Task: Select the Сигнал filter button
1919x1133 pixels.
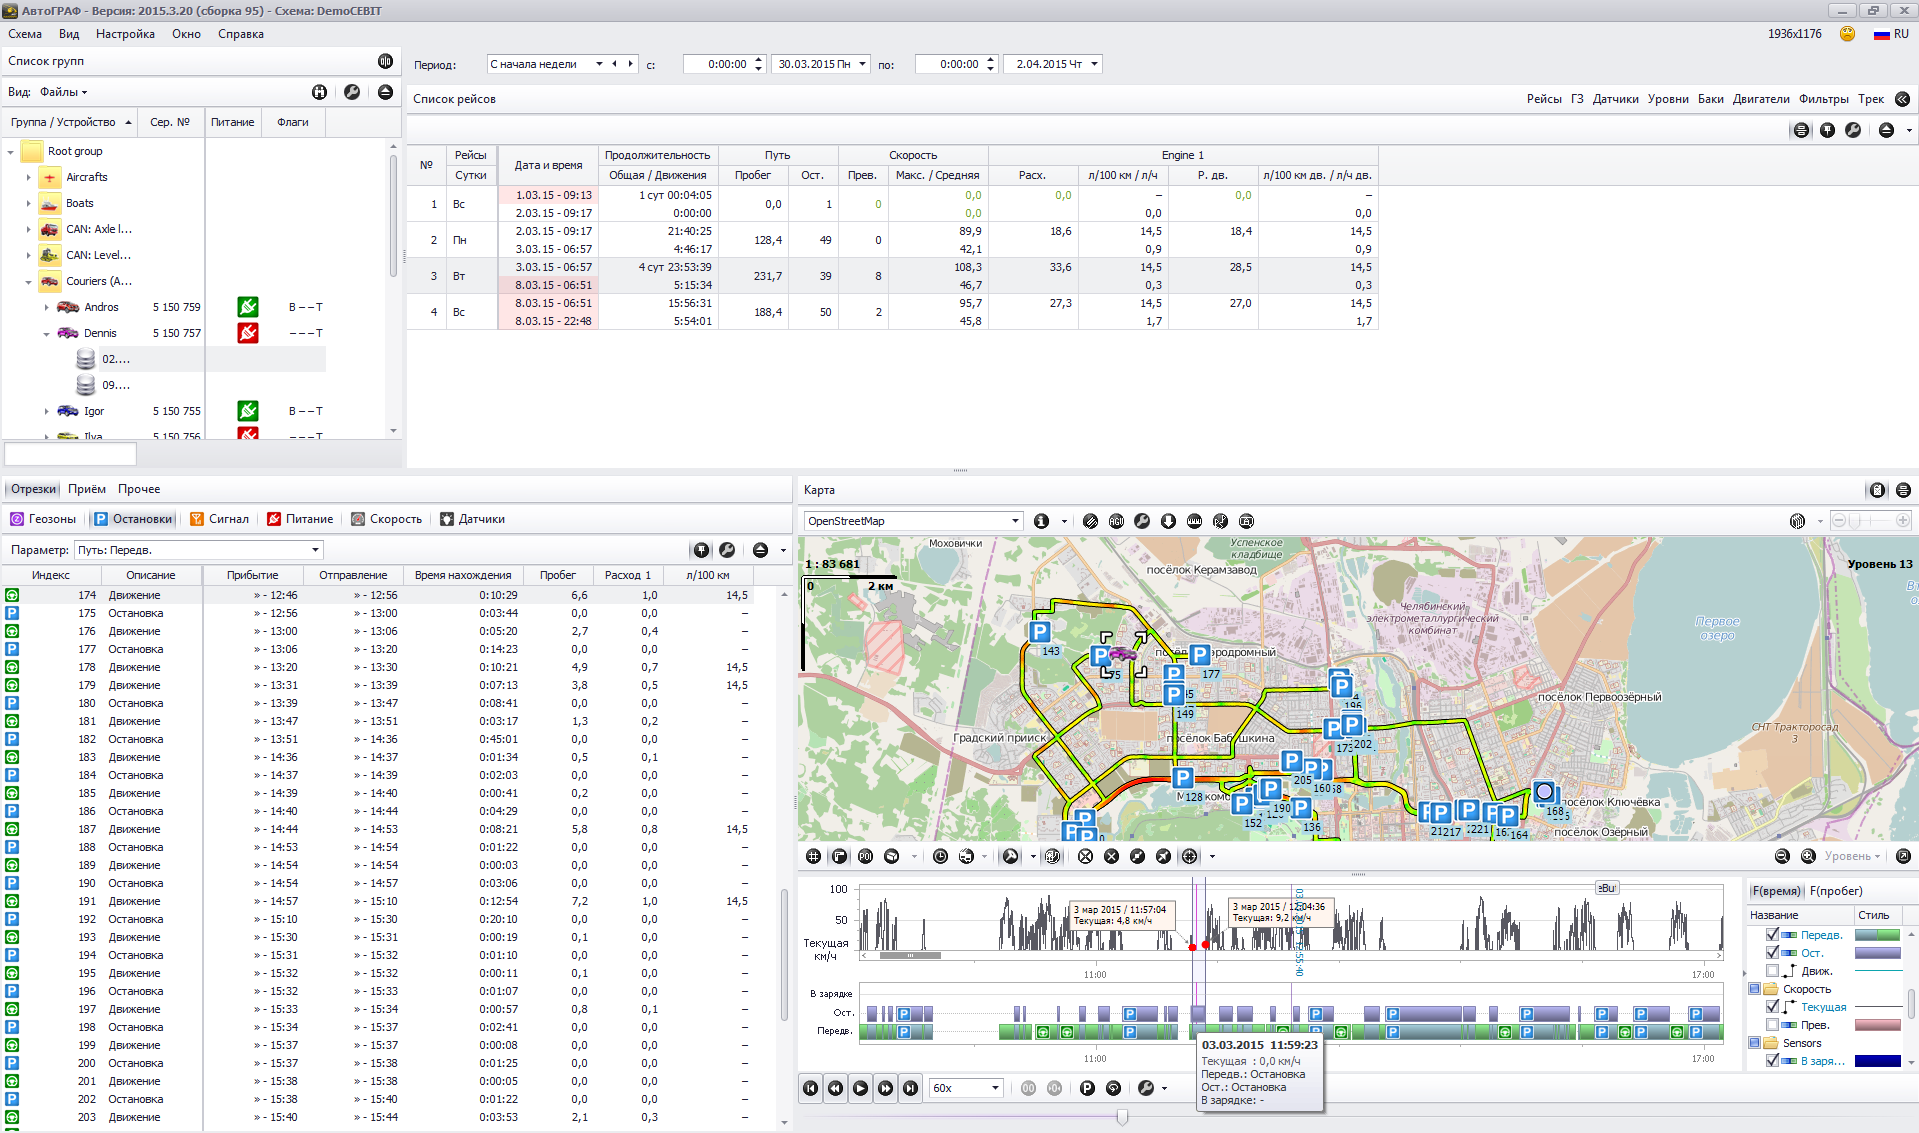Action: coord(219,519)
